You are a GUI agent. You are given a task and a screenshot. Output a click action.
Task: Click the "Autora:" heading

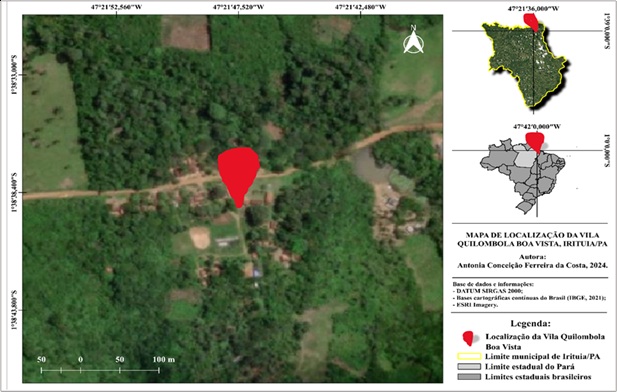(x=532, y=257)
